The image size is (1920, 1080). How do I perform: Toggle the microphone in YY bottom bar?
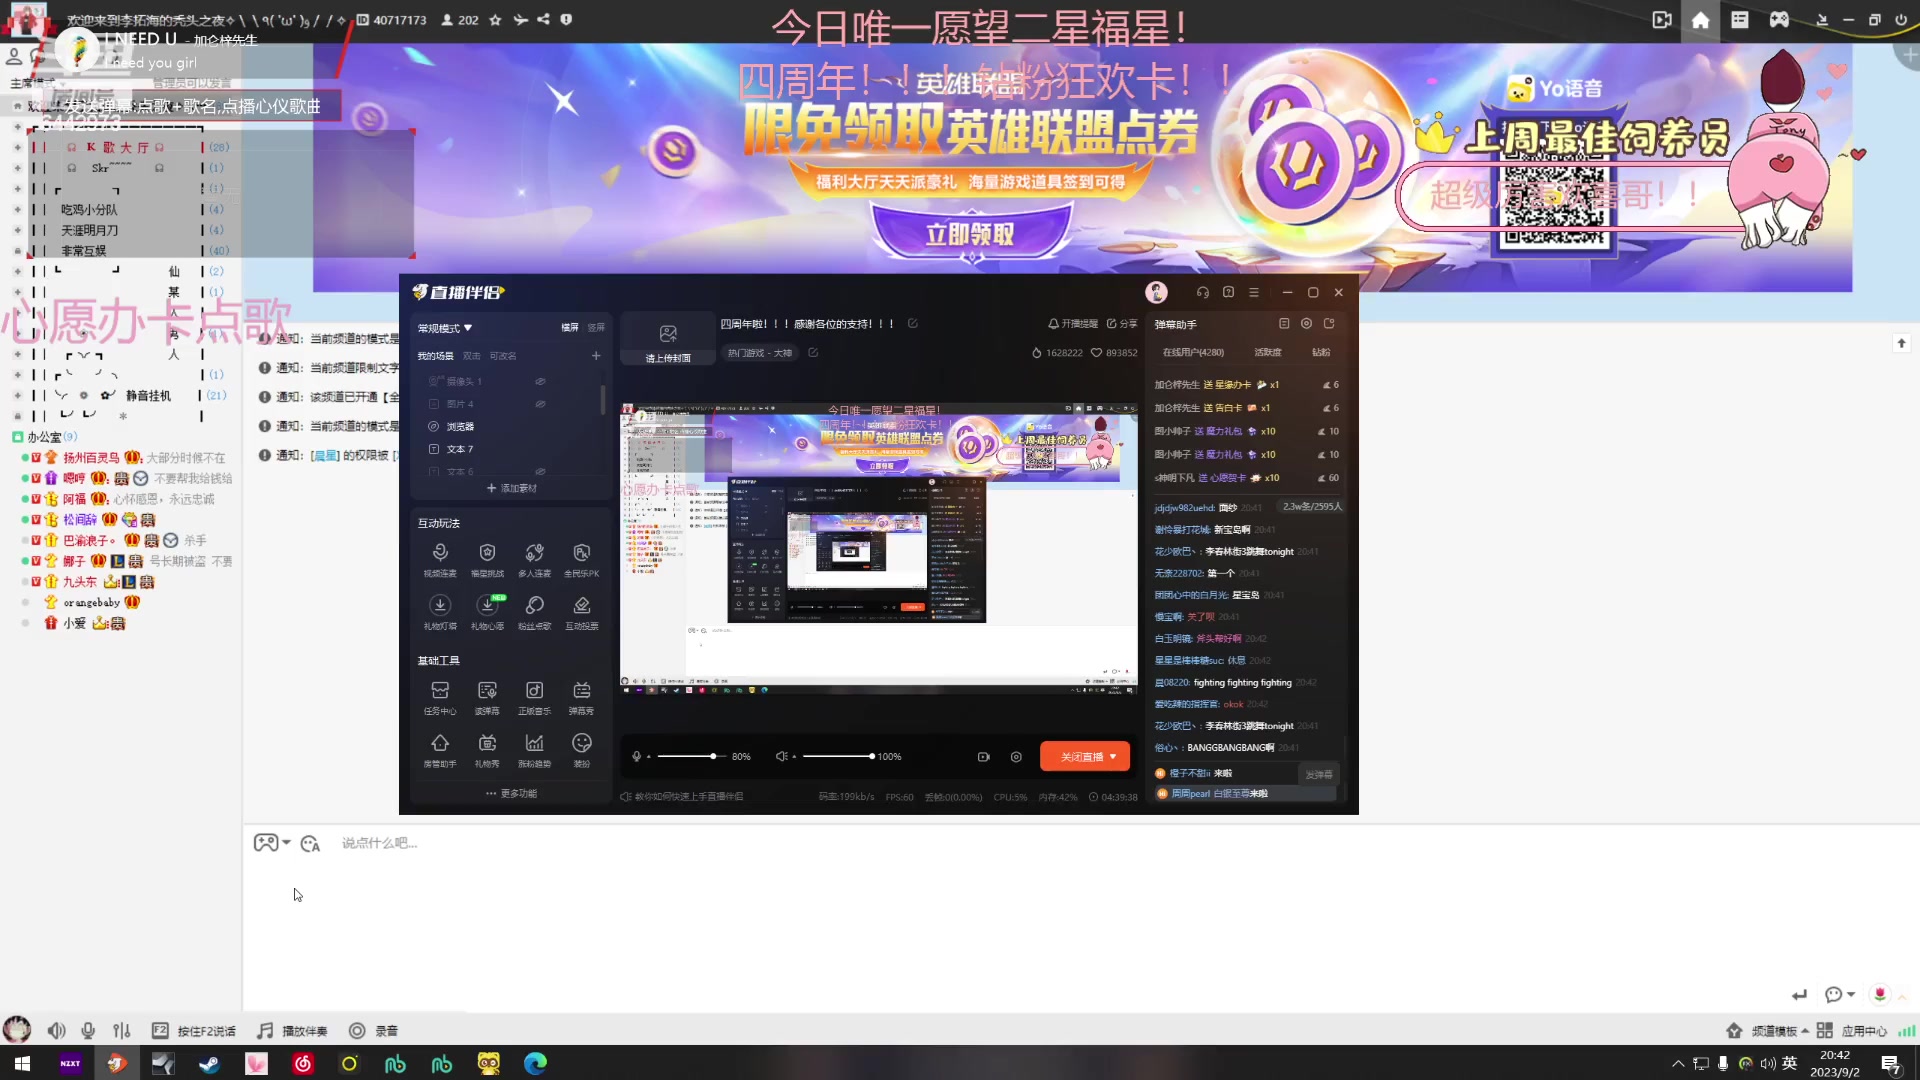[89, 1031]
